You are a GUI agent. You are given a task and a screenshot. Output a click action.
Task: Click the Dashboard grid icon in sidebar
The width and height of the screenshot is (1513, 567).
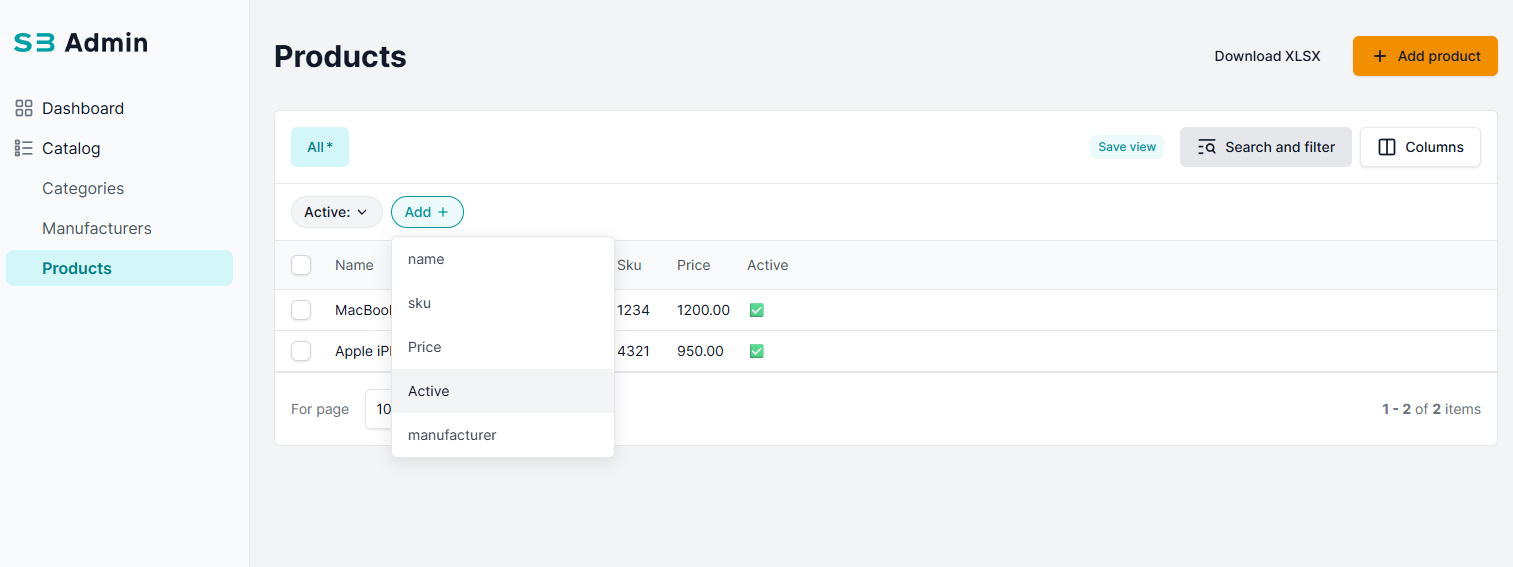pos(24,108)
